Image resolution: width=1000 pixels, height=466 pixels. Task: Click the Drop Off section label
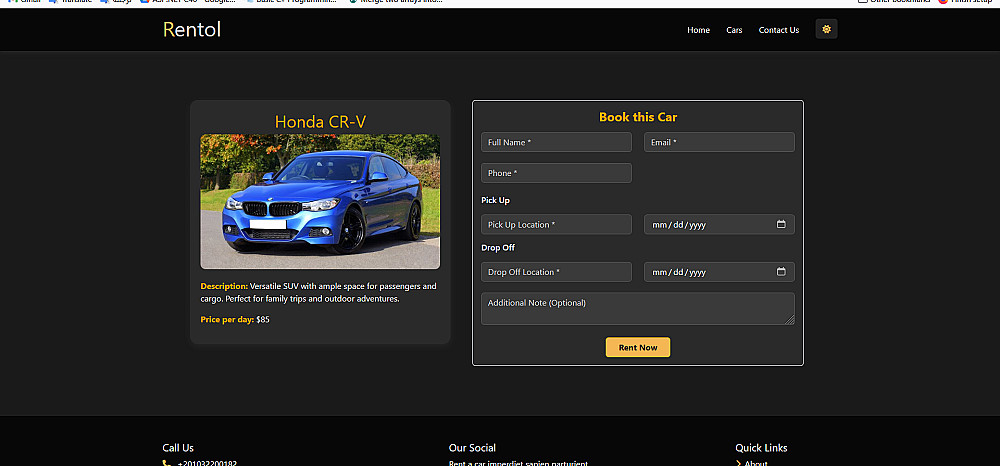point(497,247)
